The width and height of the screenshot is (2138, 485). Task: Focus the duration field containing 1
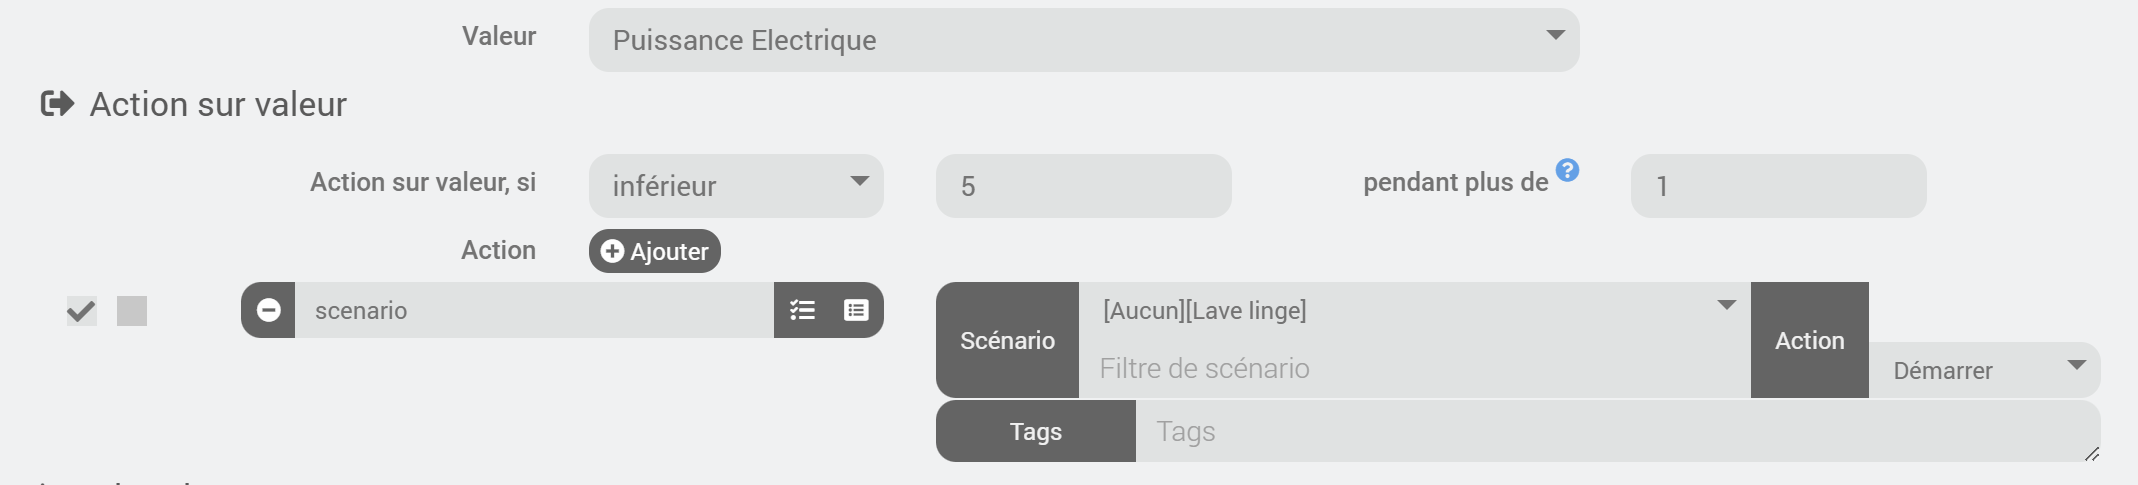click(1778, 186)
